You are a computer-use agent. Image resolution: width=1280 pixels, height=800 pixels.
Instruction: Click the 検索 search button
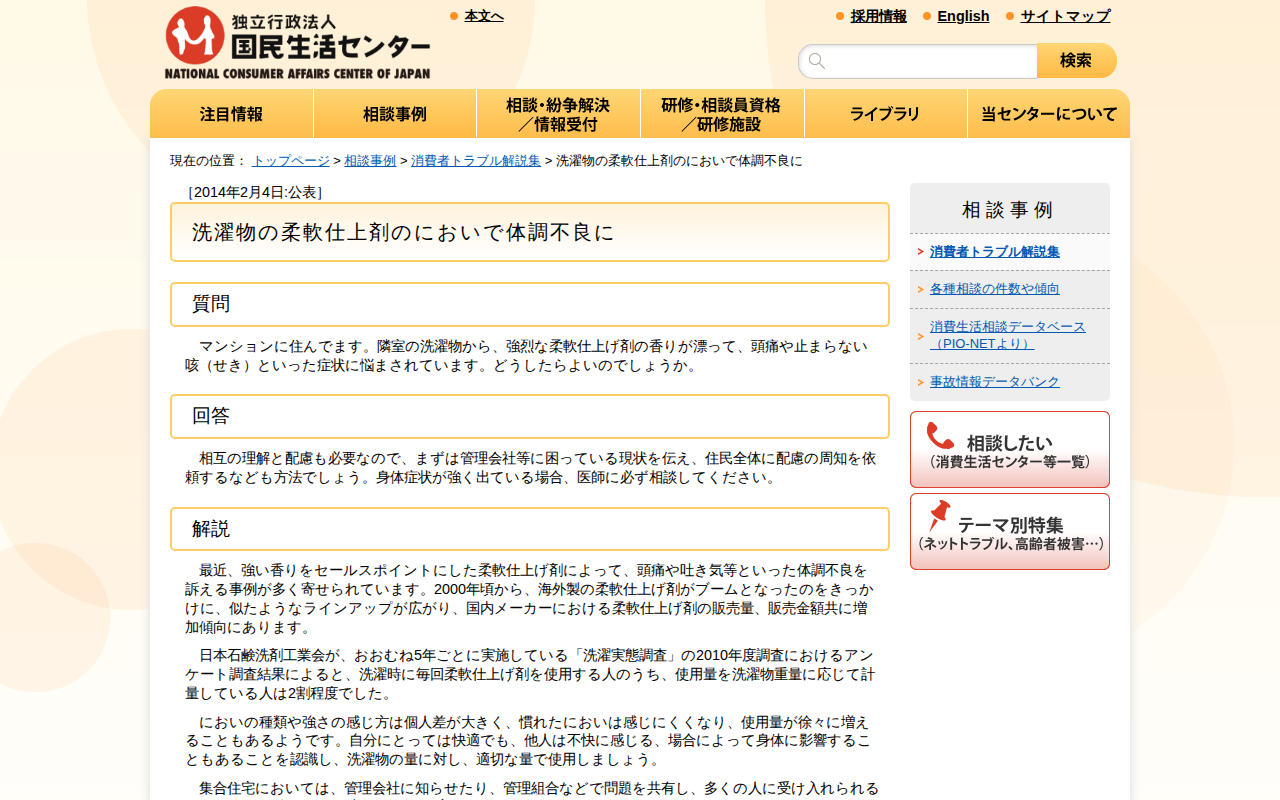[x=1076, y=61]
